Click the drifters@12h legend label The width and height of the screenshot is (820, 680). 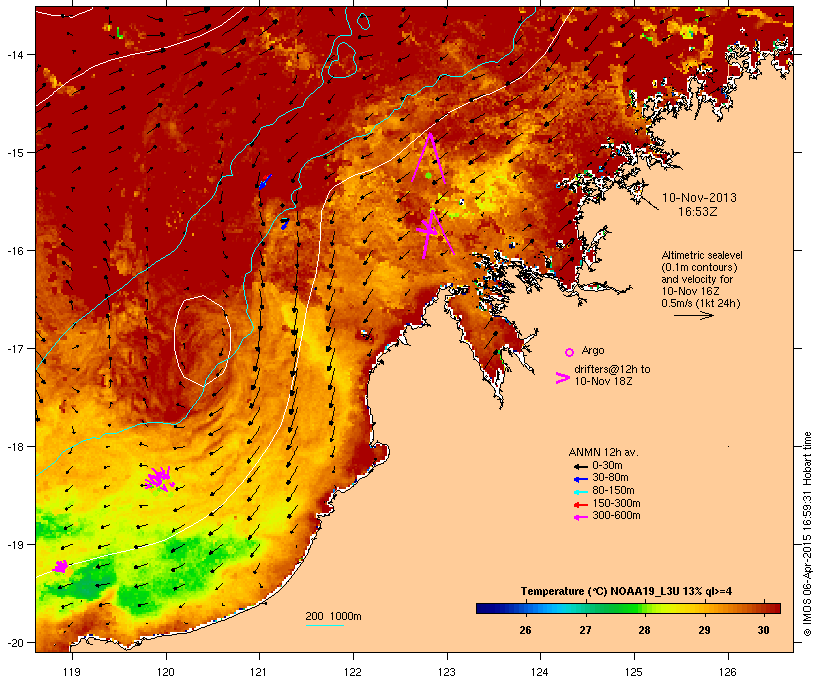[612, 375]
